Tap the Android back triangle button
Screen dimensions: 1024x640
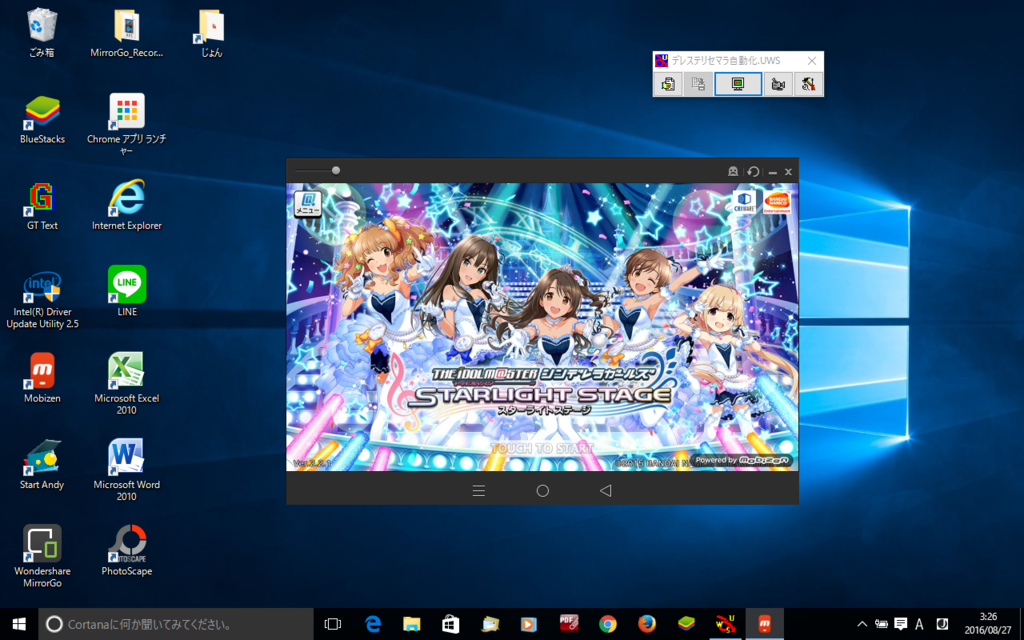pyautogui.click(x=605, y=490)
